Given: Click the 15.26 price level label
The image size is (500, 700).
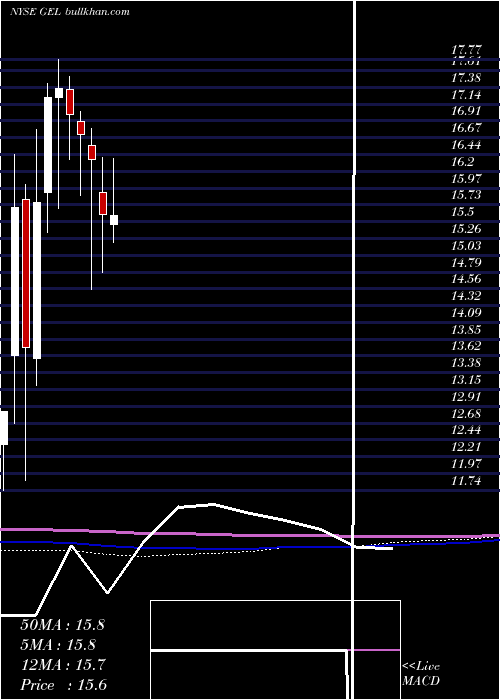Looking at the screenshot, I should 466,229.
